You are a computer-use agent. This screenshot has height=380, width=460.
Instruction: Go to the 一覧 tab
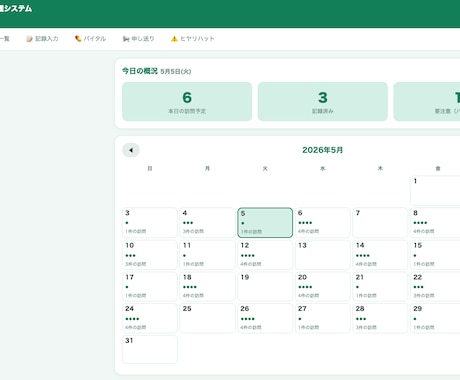tap(5, 39)
